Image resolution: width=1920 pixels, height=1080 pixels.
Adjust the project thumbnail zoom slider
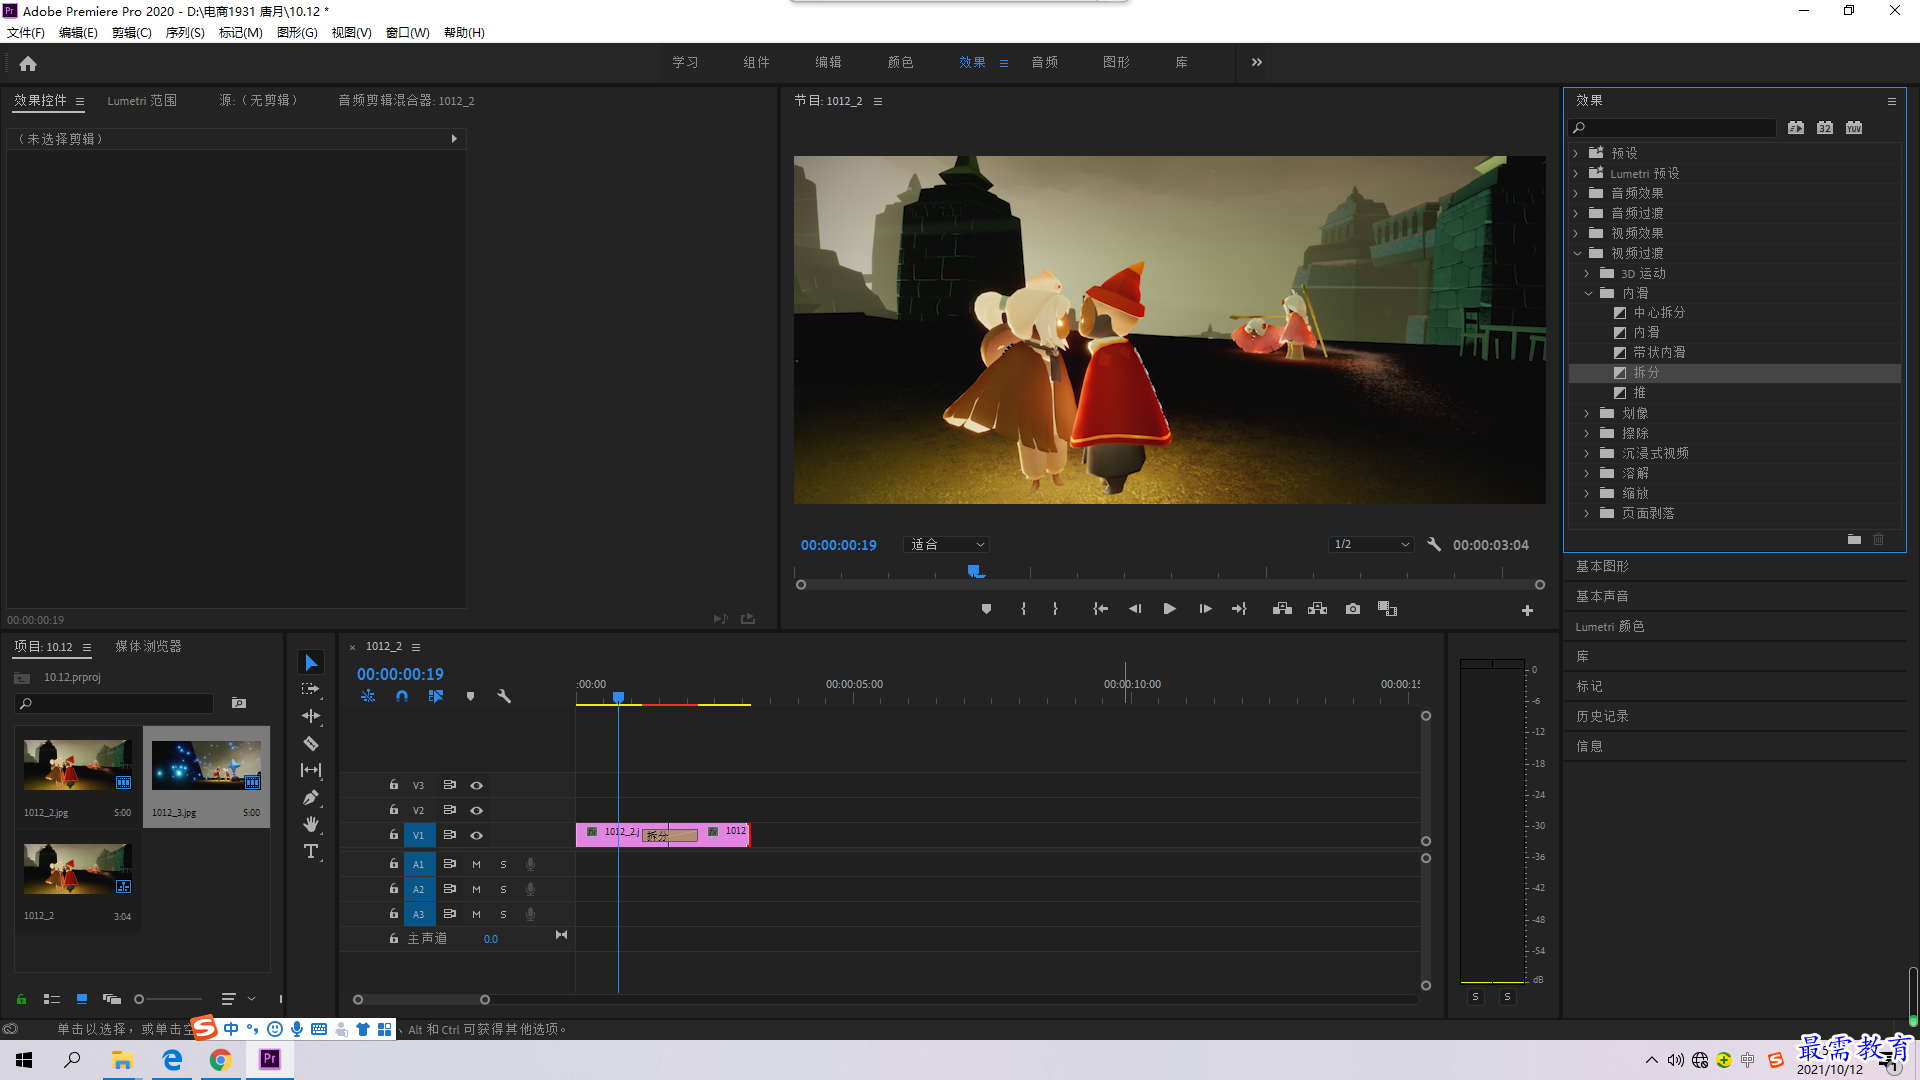[140, 999]
